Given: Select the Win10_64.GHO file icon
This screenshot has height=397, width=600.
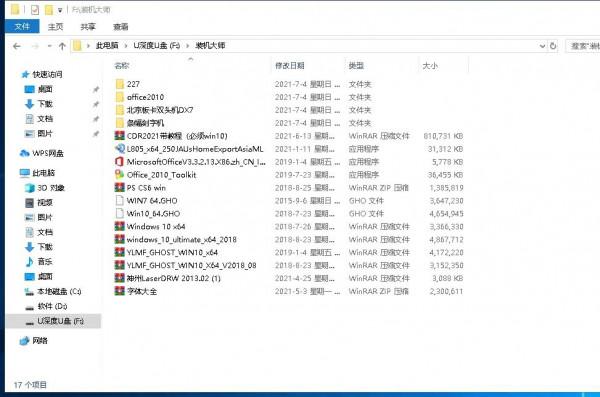Looking at the screenshot, I should click(x=120, y=213).
